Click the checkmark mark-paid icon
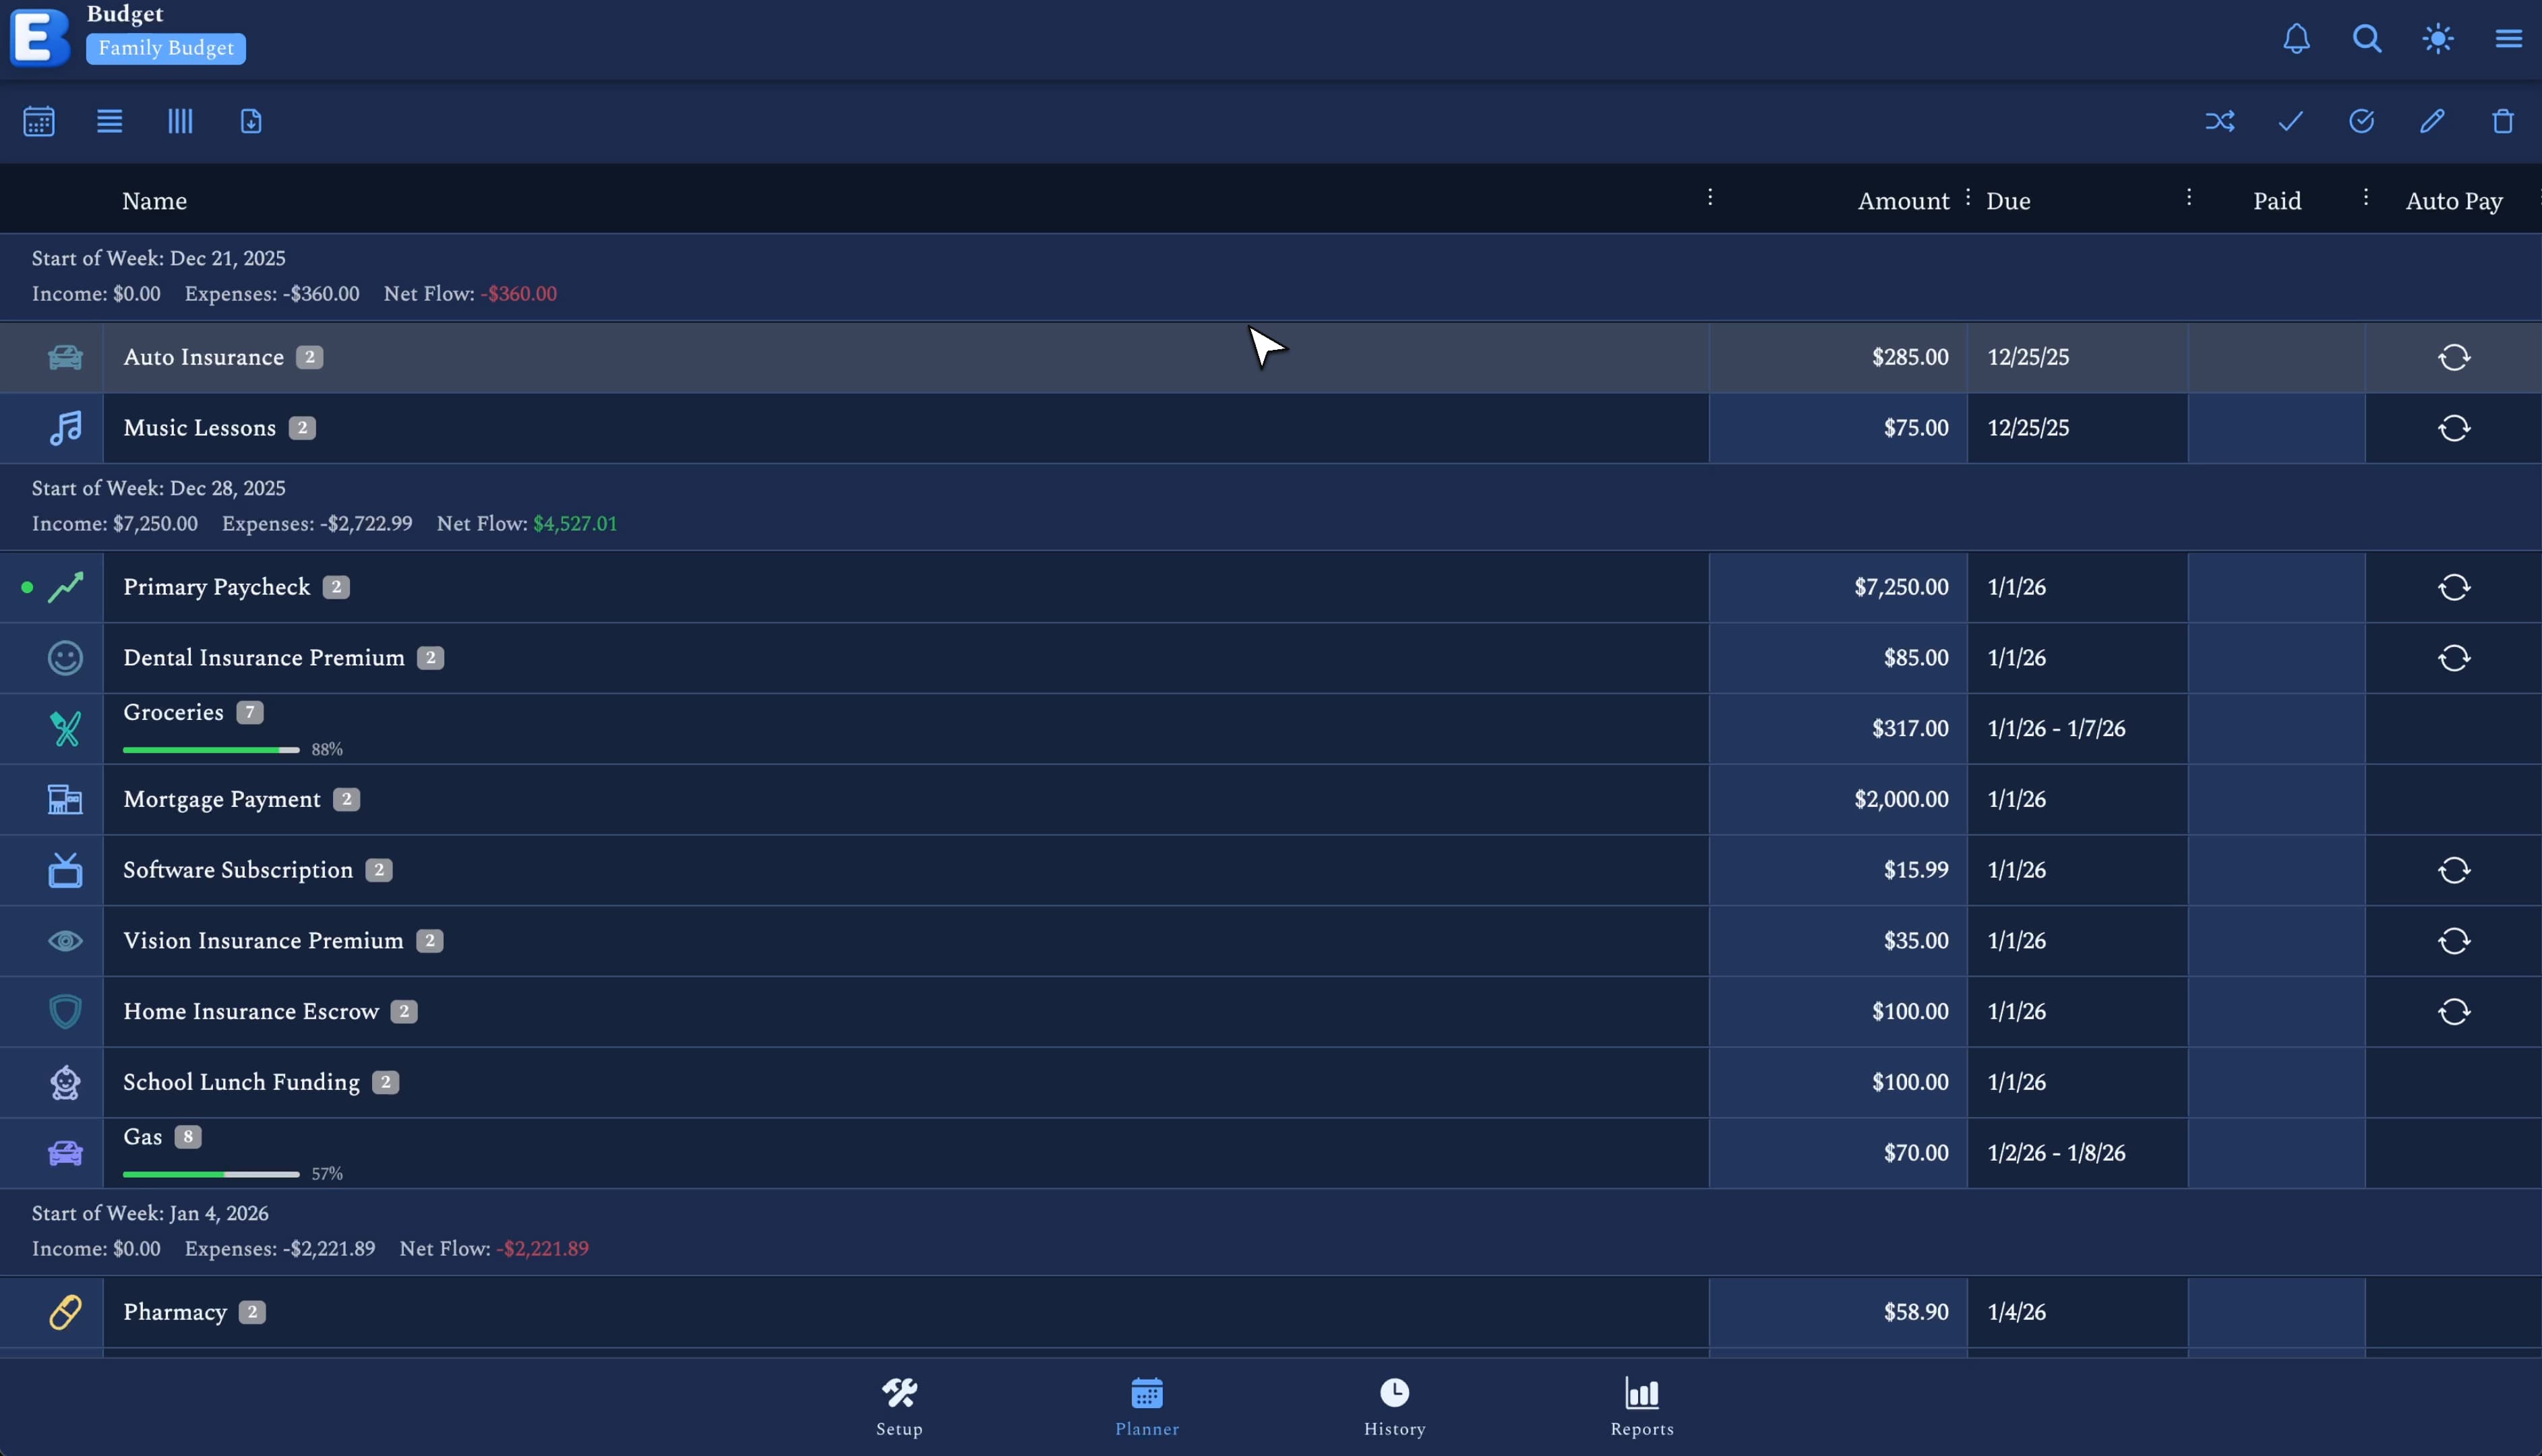This screenshot has height=1456, width=2542. pos(2290,122)
